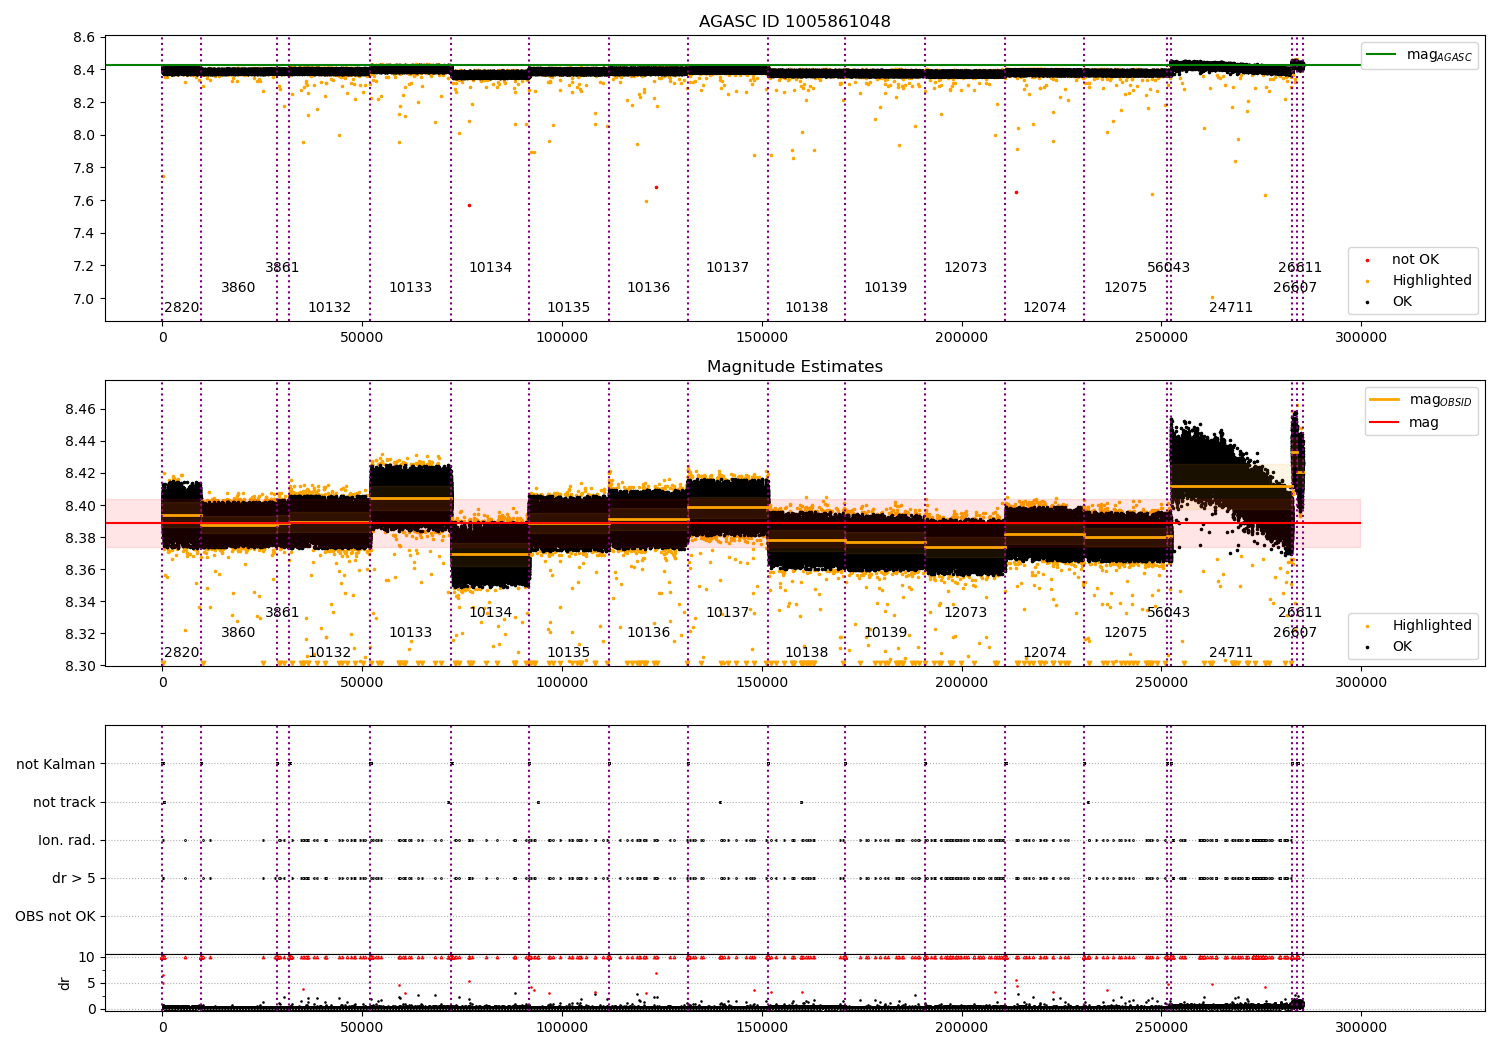Click obsid label 12074 in Magnitude Estimates plot
This screenshot has height=1050, width=1500.
pyautogui.click(x=1044, y=653)
